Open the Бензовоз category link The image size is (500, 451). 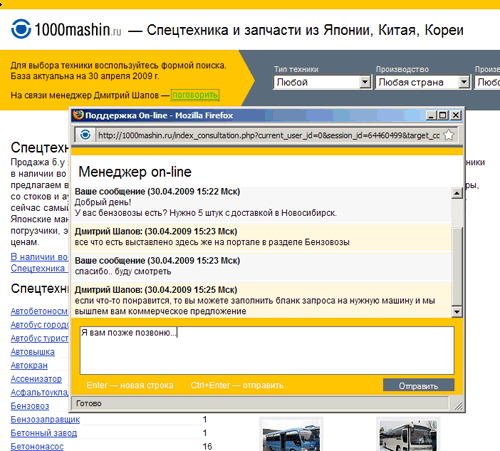tap(30, 406)
